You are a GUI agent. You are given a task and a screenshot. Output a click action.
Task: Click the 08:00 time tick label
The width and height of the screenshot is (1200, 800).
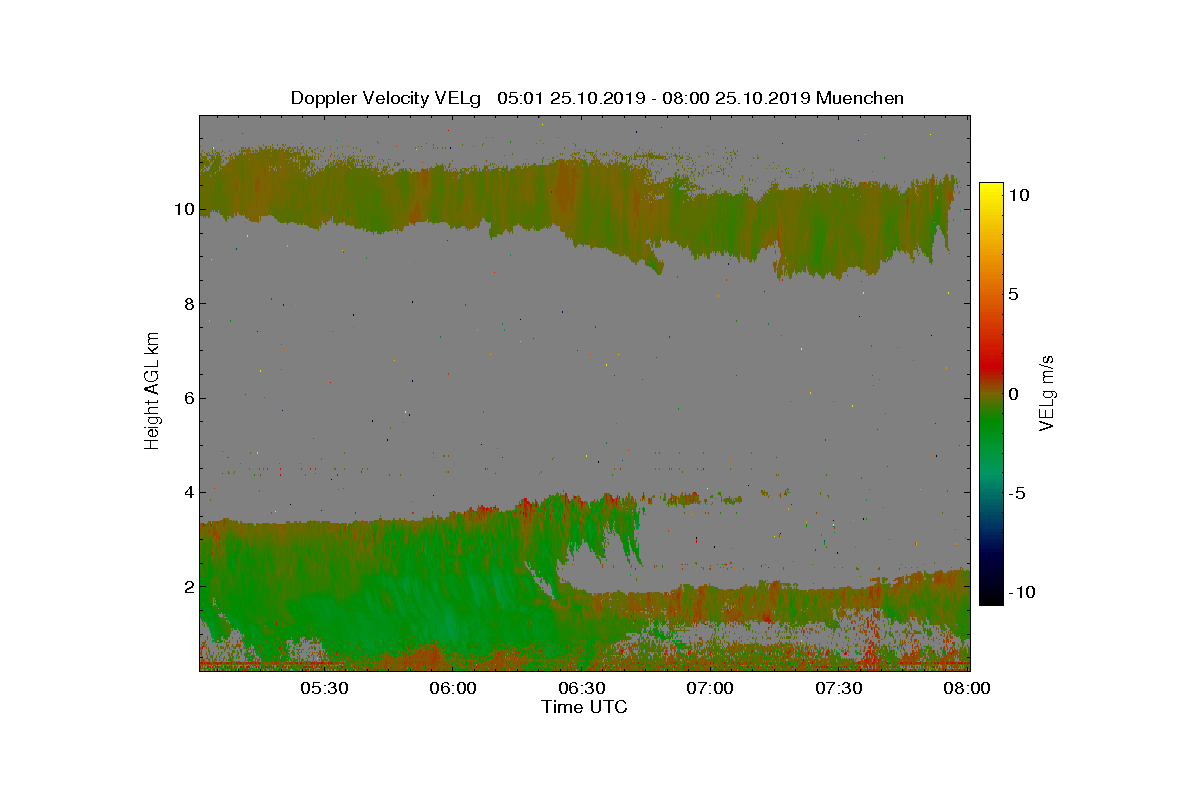(968, 689)
